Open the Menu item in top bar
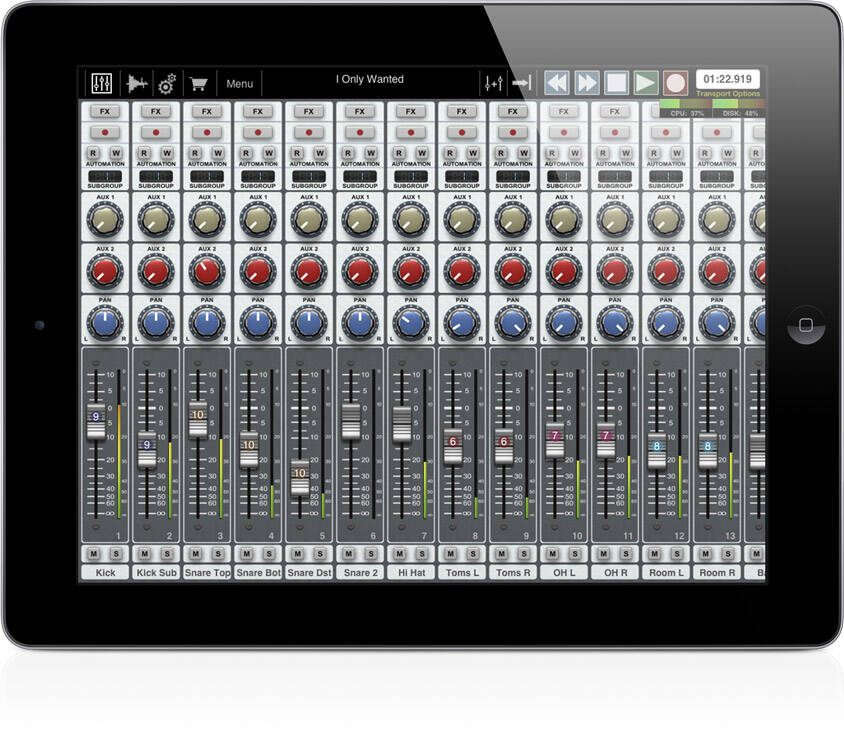Screen dimensions: 844x733 (240, 84)
